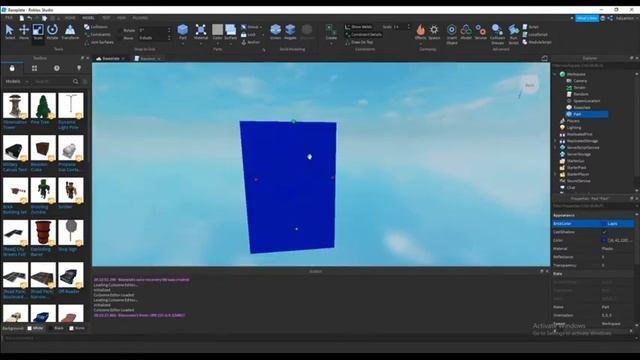Toggle Draw On Top option

click(x=359, y=42)
